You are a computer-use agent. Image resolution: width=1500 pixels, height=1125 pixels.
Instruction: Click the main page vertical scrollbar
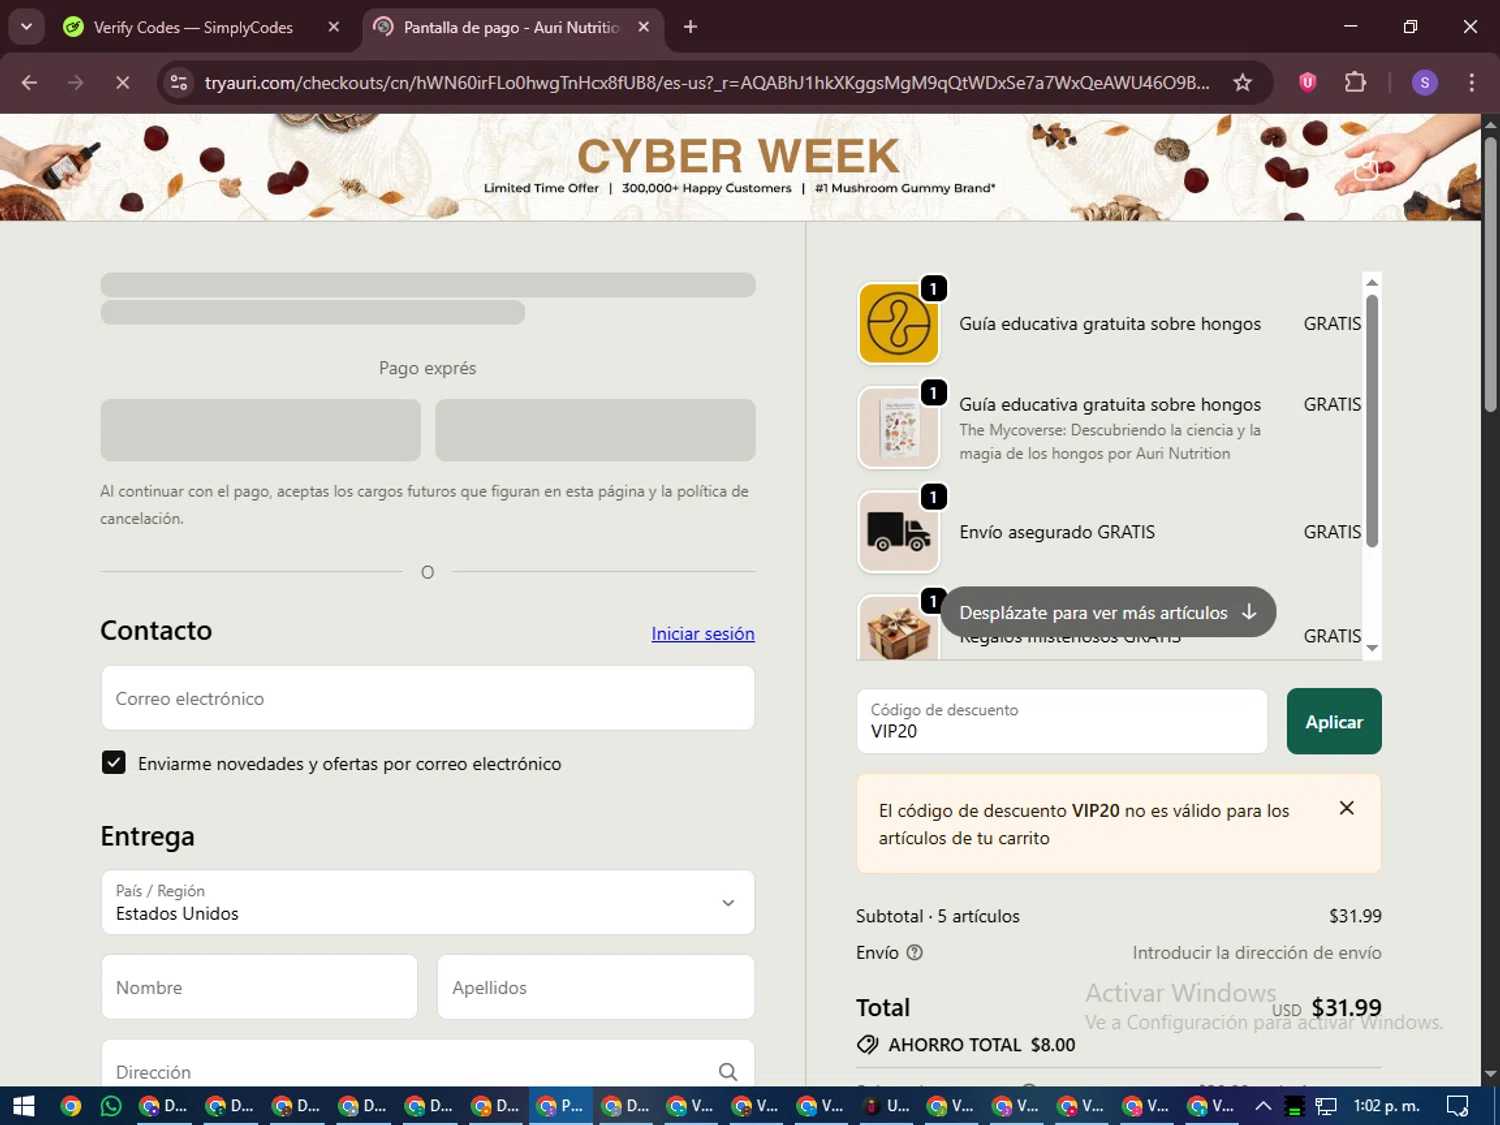[1490, 275]
